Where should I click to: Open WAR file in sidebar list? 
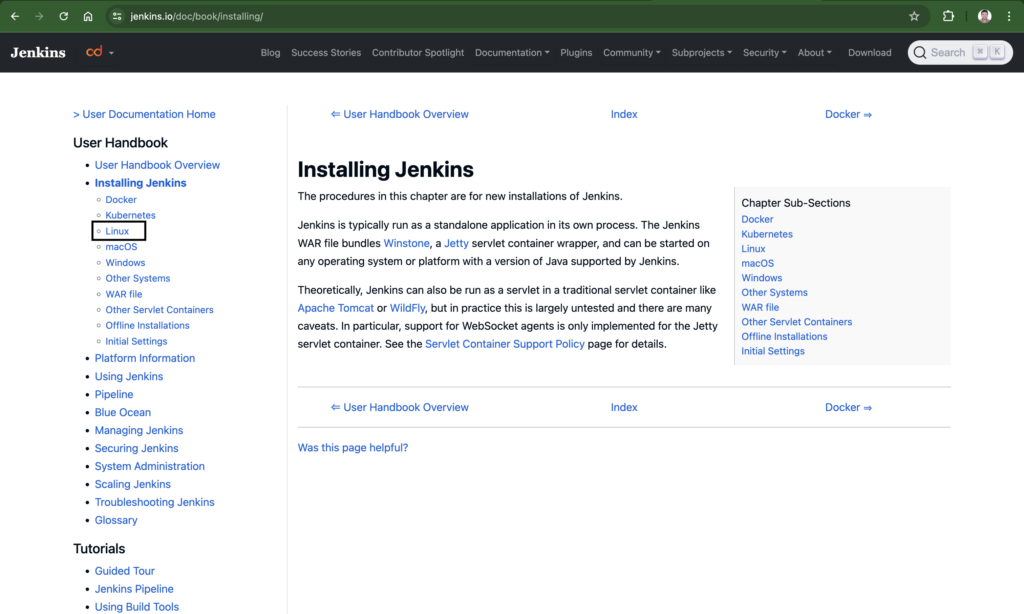[124, 294]
